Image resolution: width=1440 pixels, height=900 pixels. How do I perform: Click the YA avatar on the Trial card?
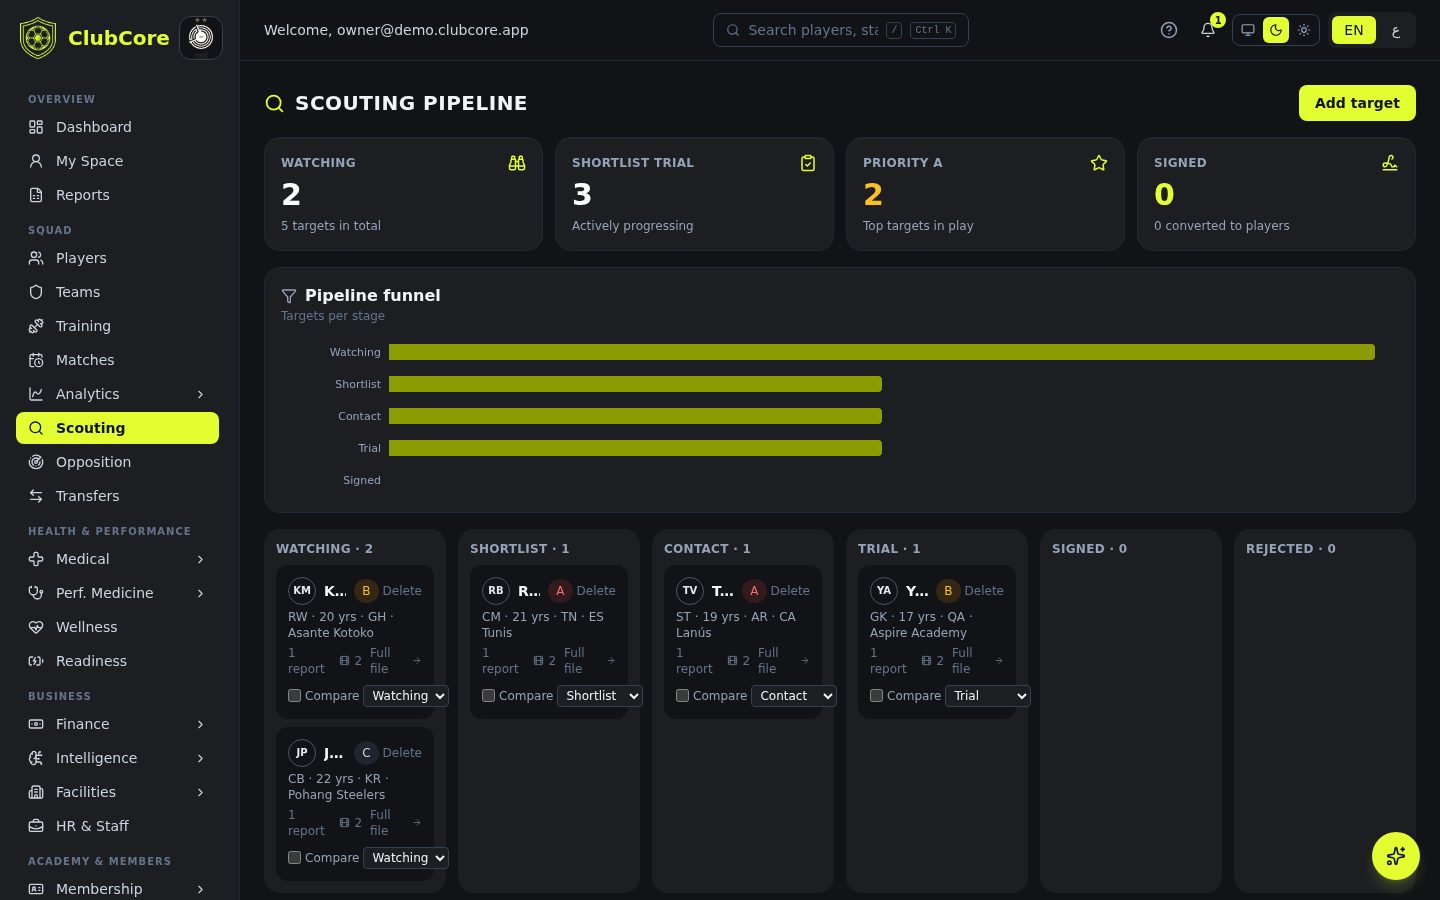pyautogui.click(x=884, y=591)
